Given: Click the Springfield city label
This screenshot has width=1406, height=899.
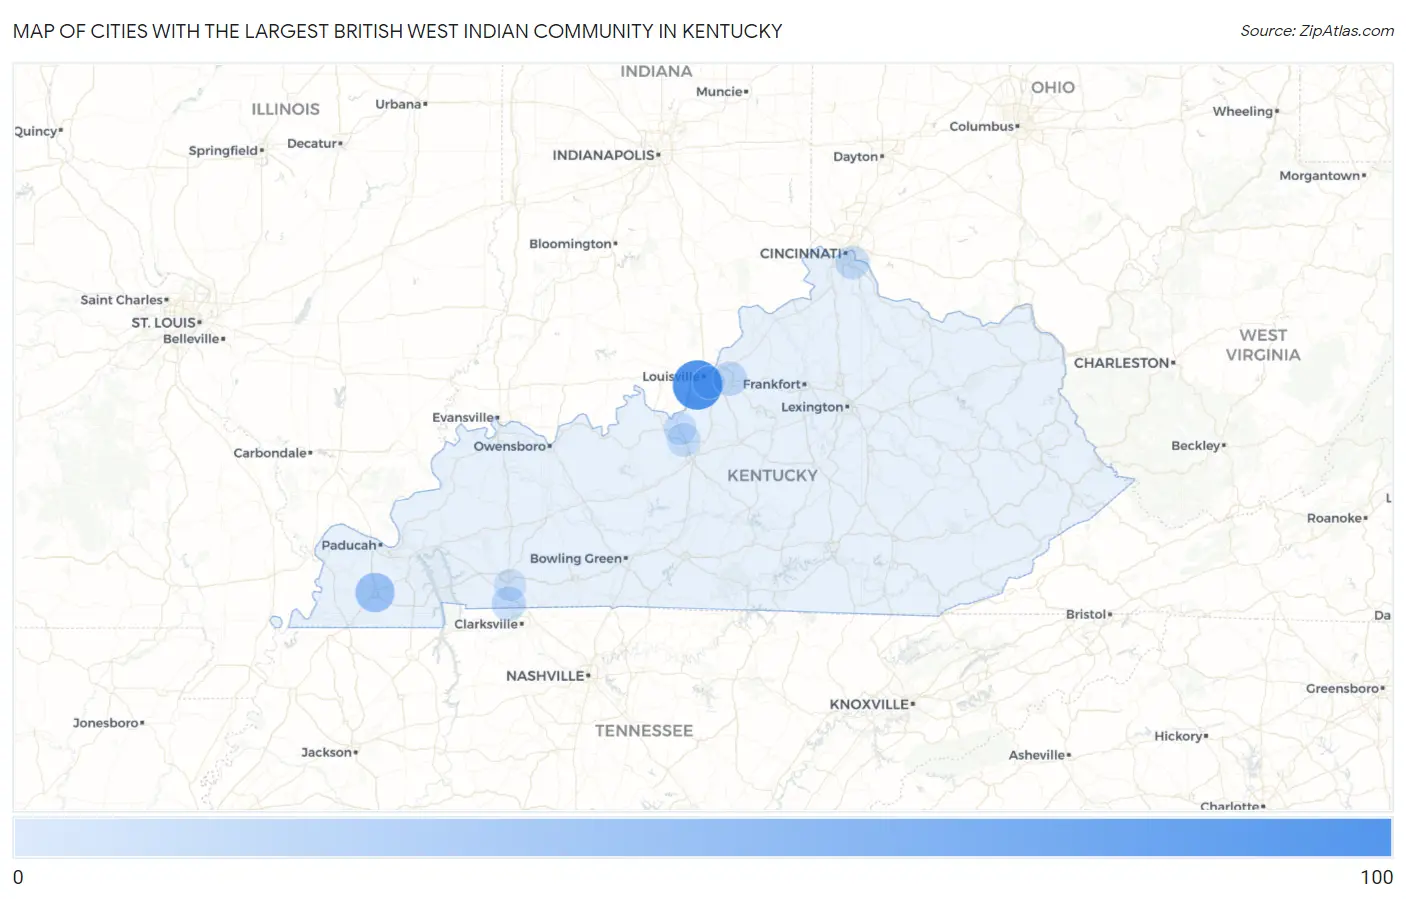Looking at the screenshot, I should coord(224,151).
